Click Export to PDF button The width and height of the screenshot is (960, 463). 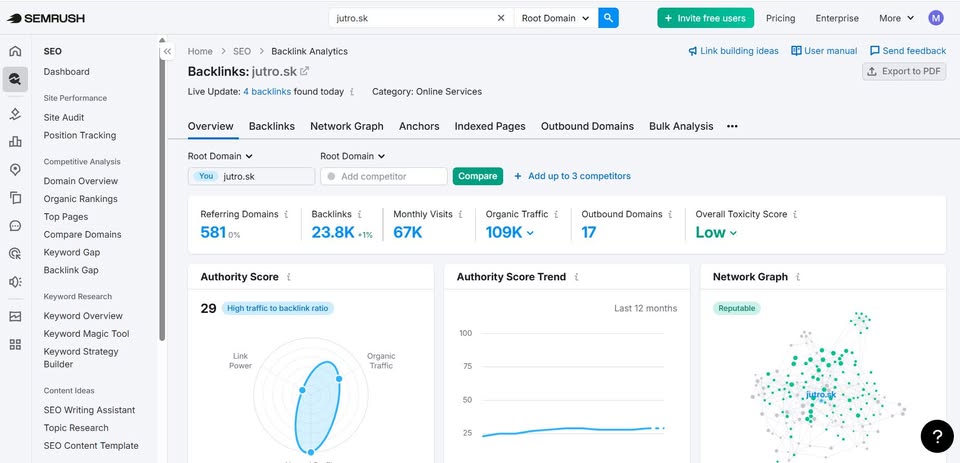(x=904, y=71)
